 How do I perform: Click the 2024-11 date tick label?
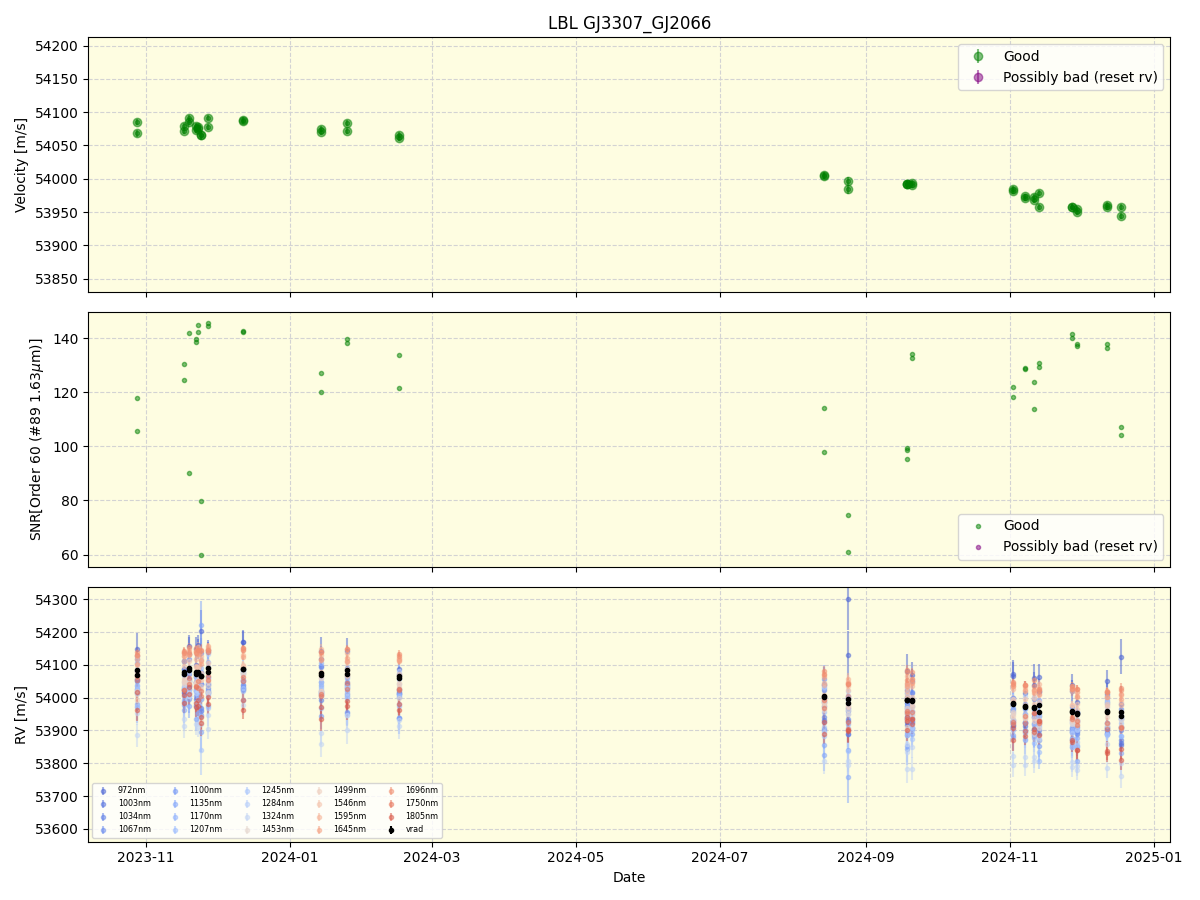(1010, 858)
